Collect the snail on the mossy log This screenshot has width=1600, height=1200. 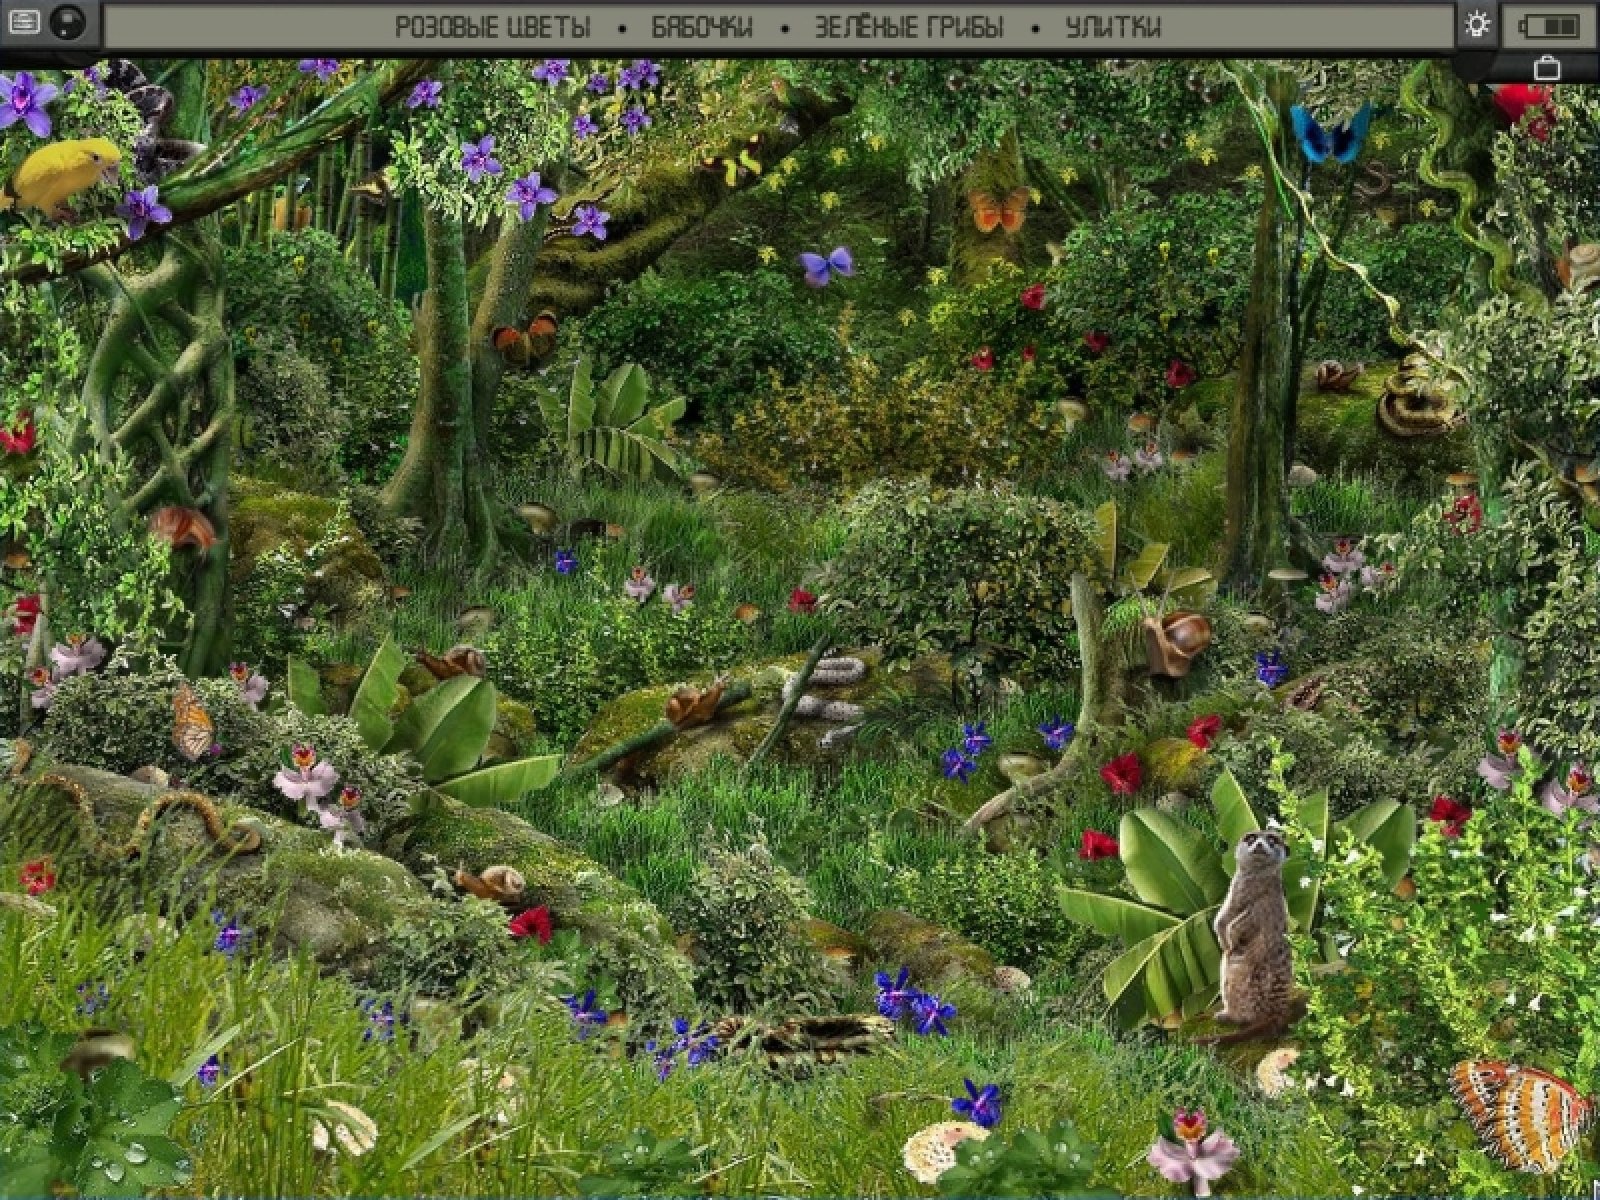tap(695, 703)
